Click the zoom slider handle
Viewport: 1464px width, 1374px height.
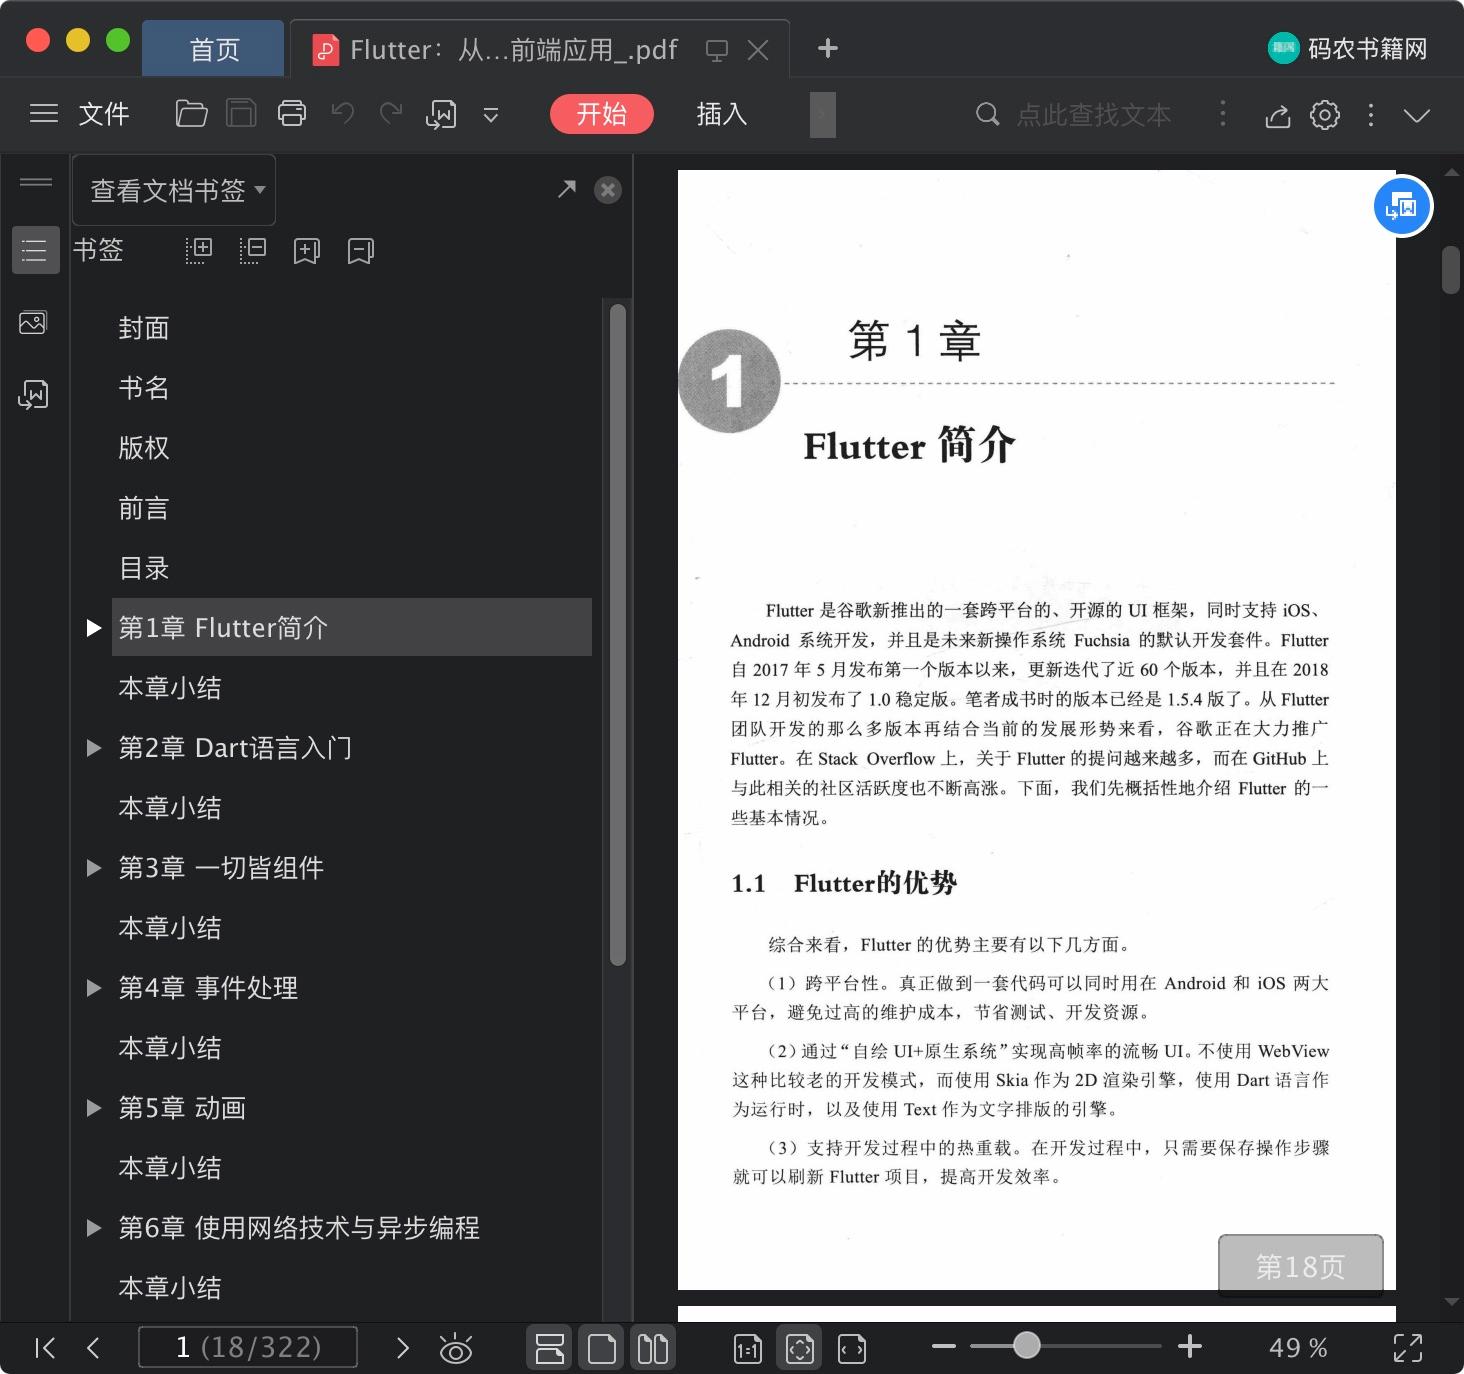[x=1026, y=1346]
